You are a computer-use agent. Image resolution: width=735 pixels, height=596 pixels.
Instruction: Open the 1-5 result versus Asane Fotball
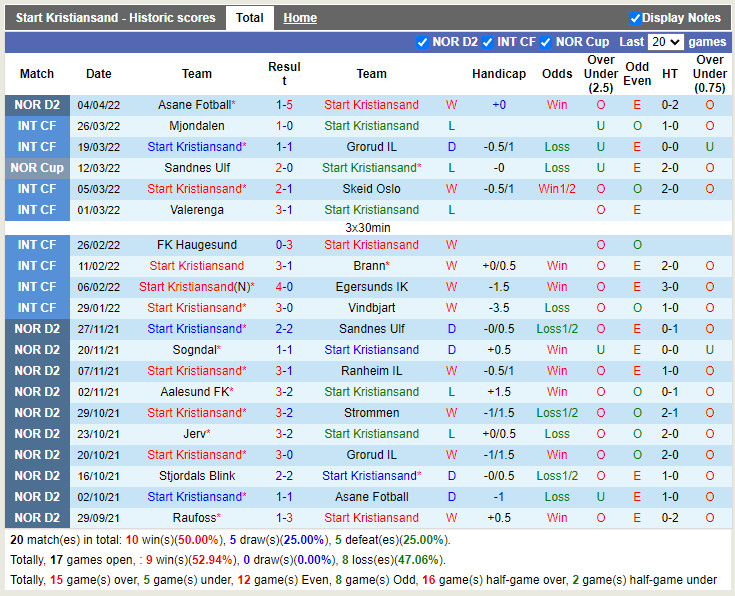[x=284, y=105]
